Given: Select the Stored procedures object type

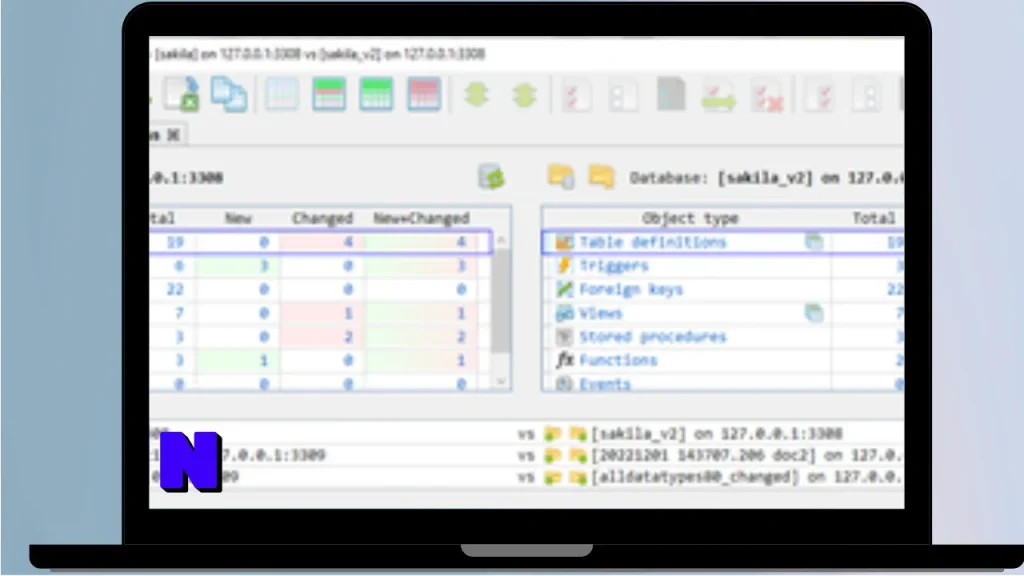Looking at the screenshot, I should click(x=652, y=337).
